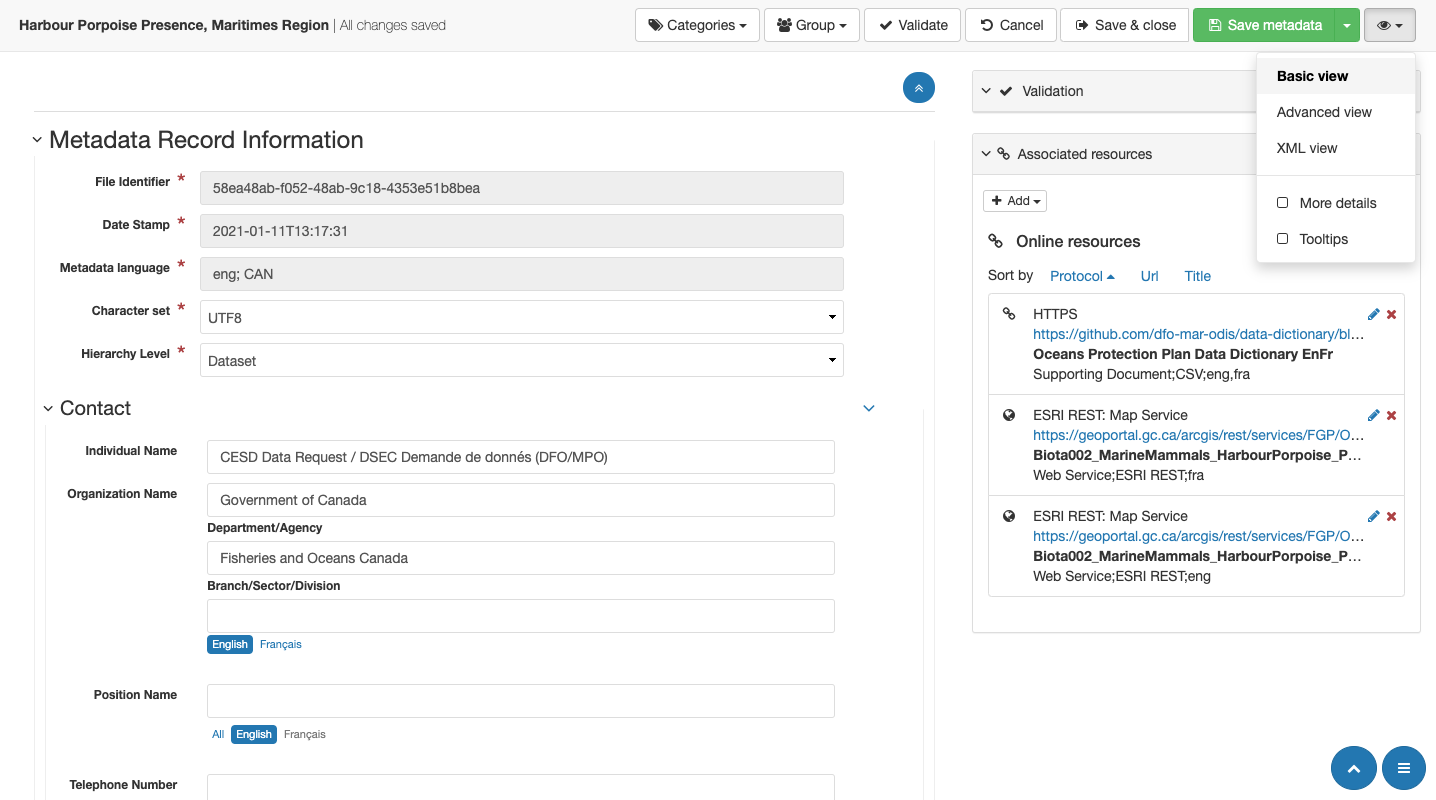Open geoportal URL of eng web service
Viewport: 1436px width, 800px height.
point(1198,536)
